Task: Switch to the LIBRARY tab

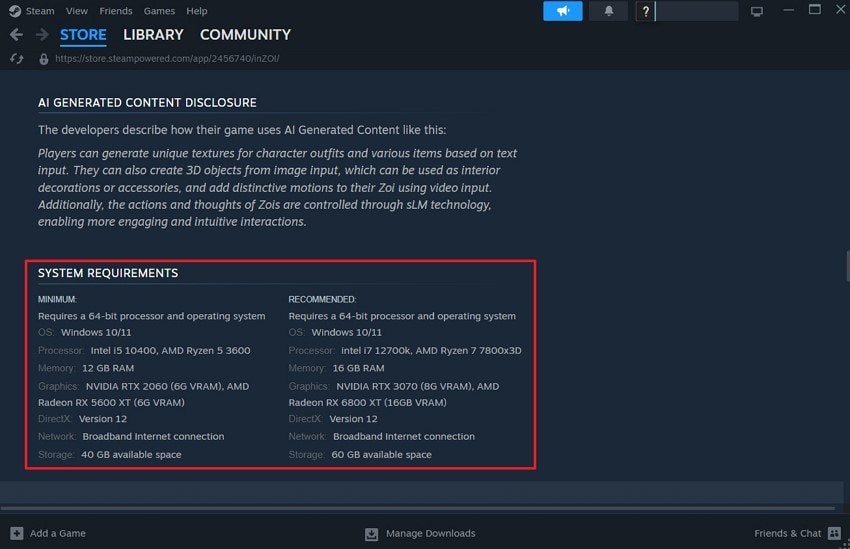Action: click(x=153, y=35)
